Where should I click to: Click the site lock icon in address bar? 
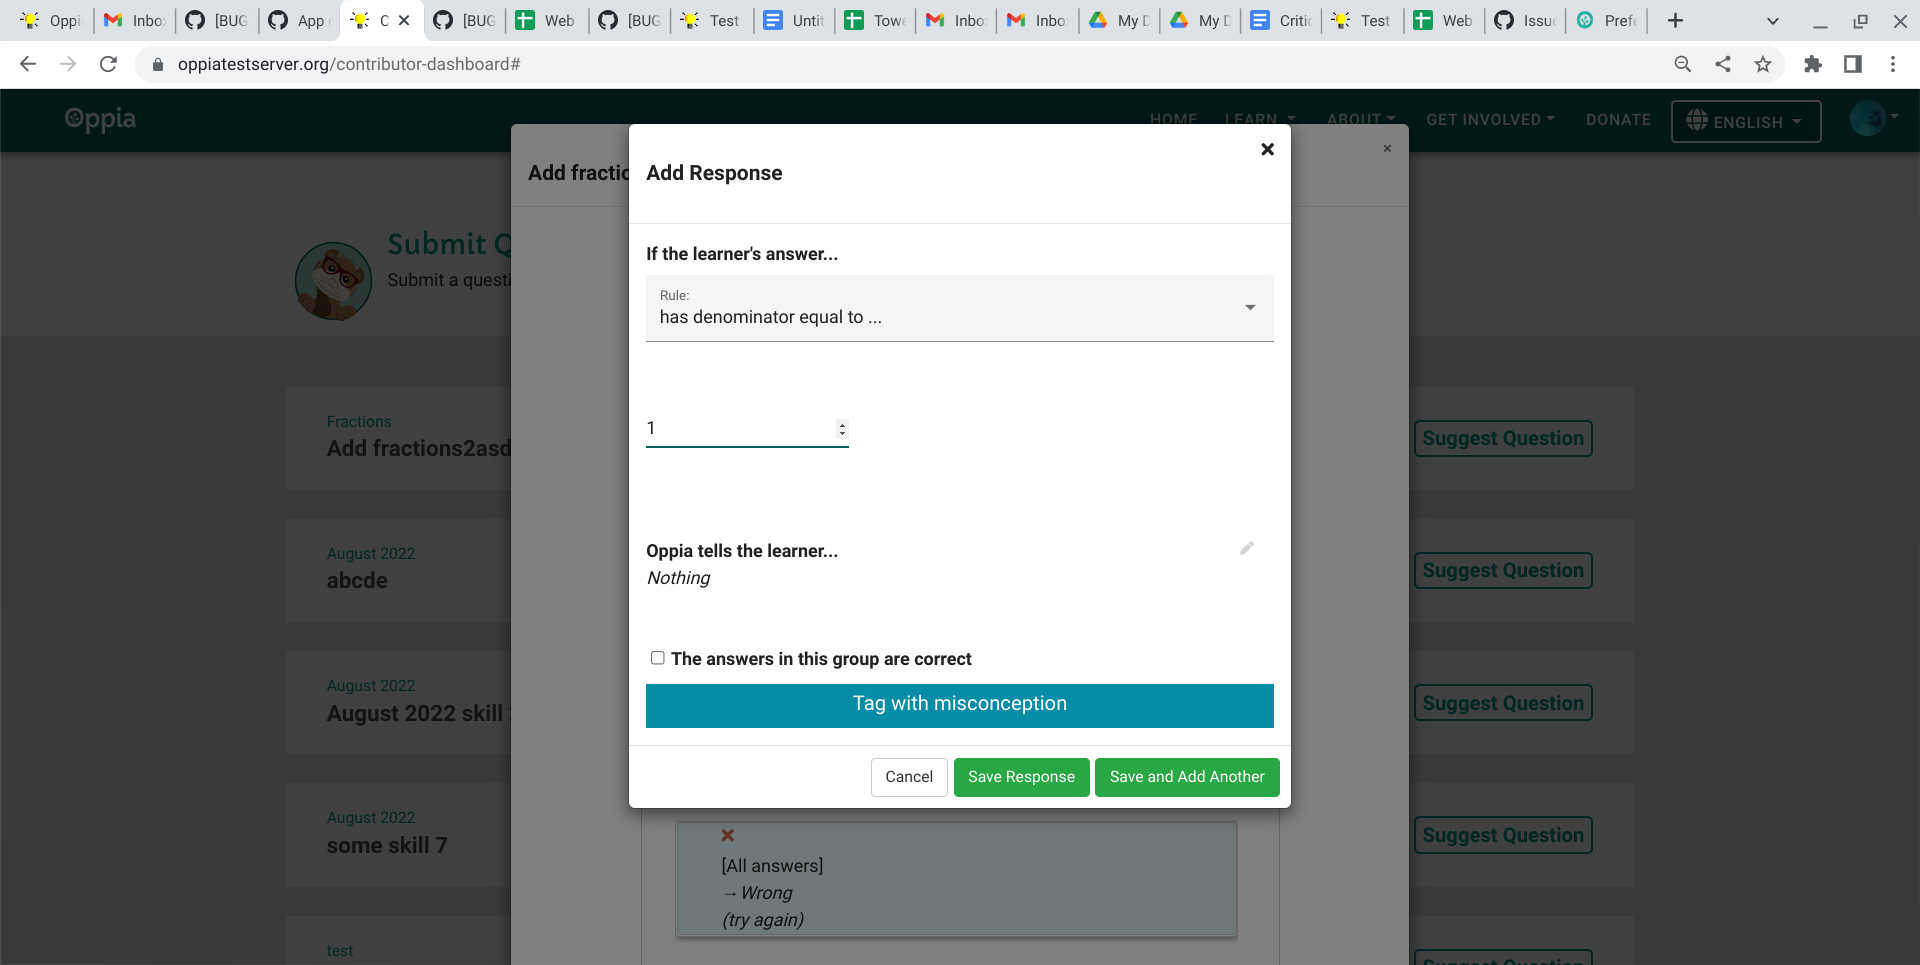(x=157, y=64)
